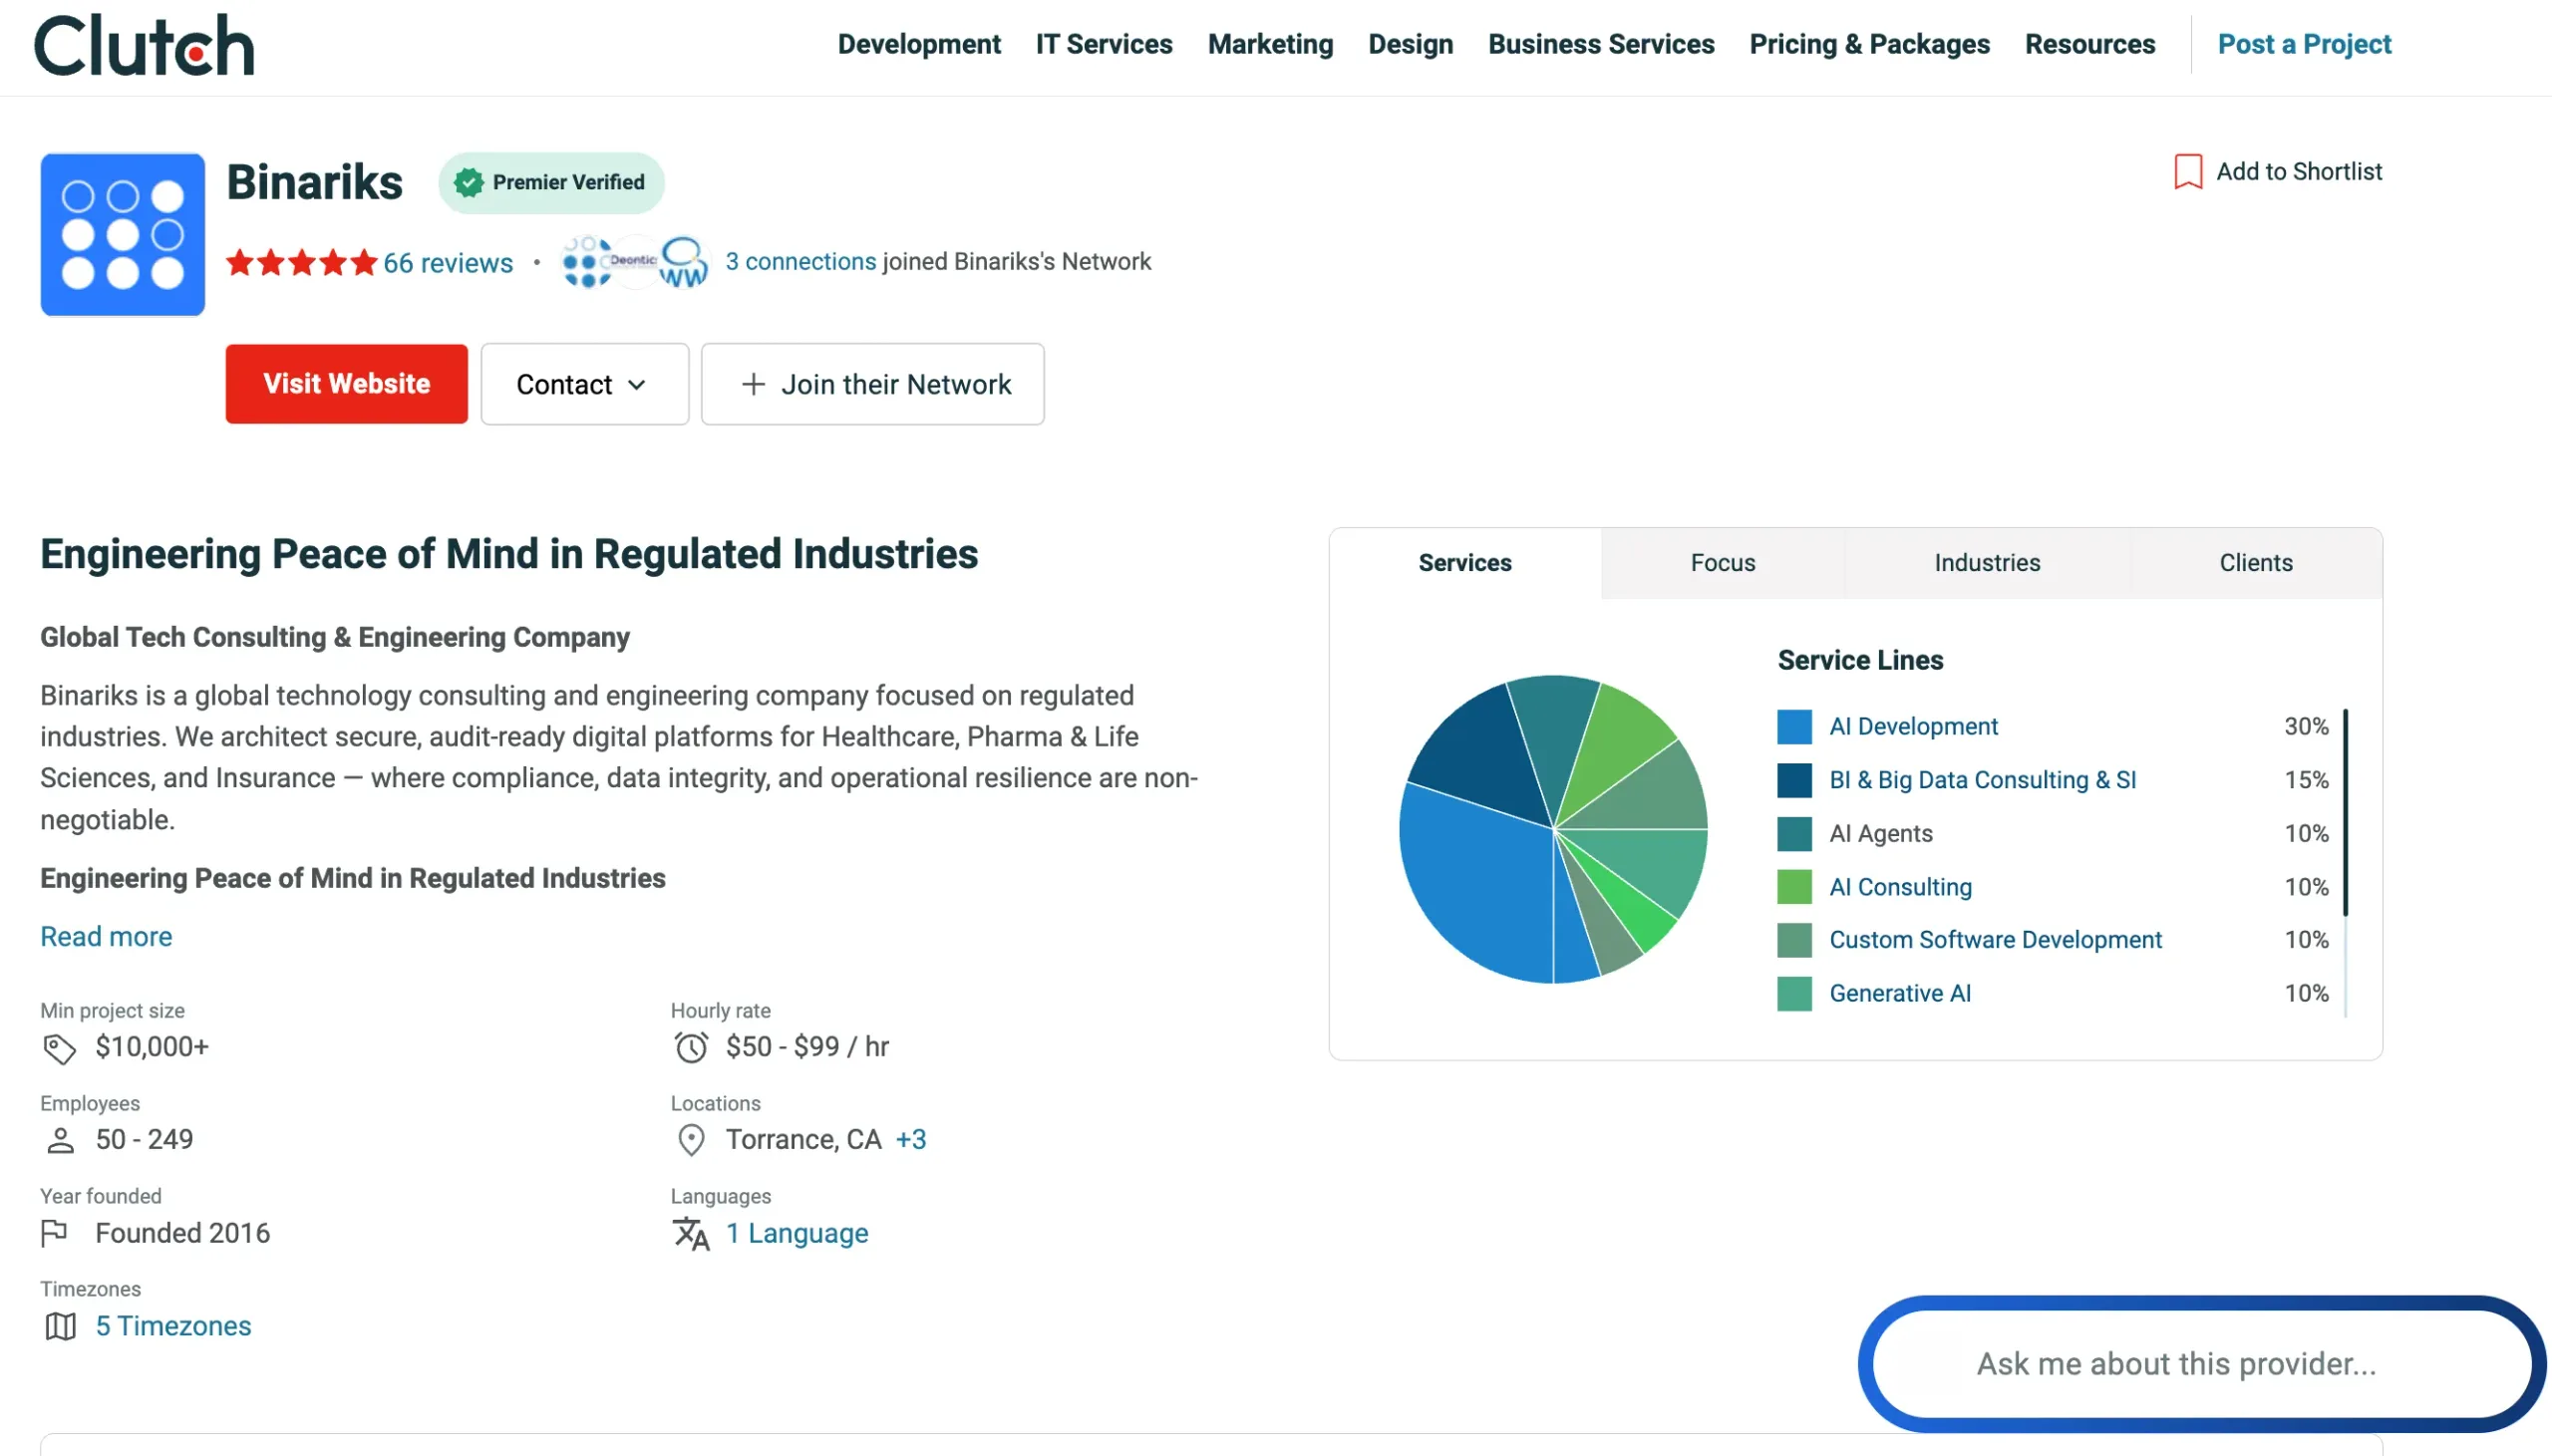
Task: Click the year founded flag icon
Action: point(55,1232)
